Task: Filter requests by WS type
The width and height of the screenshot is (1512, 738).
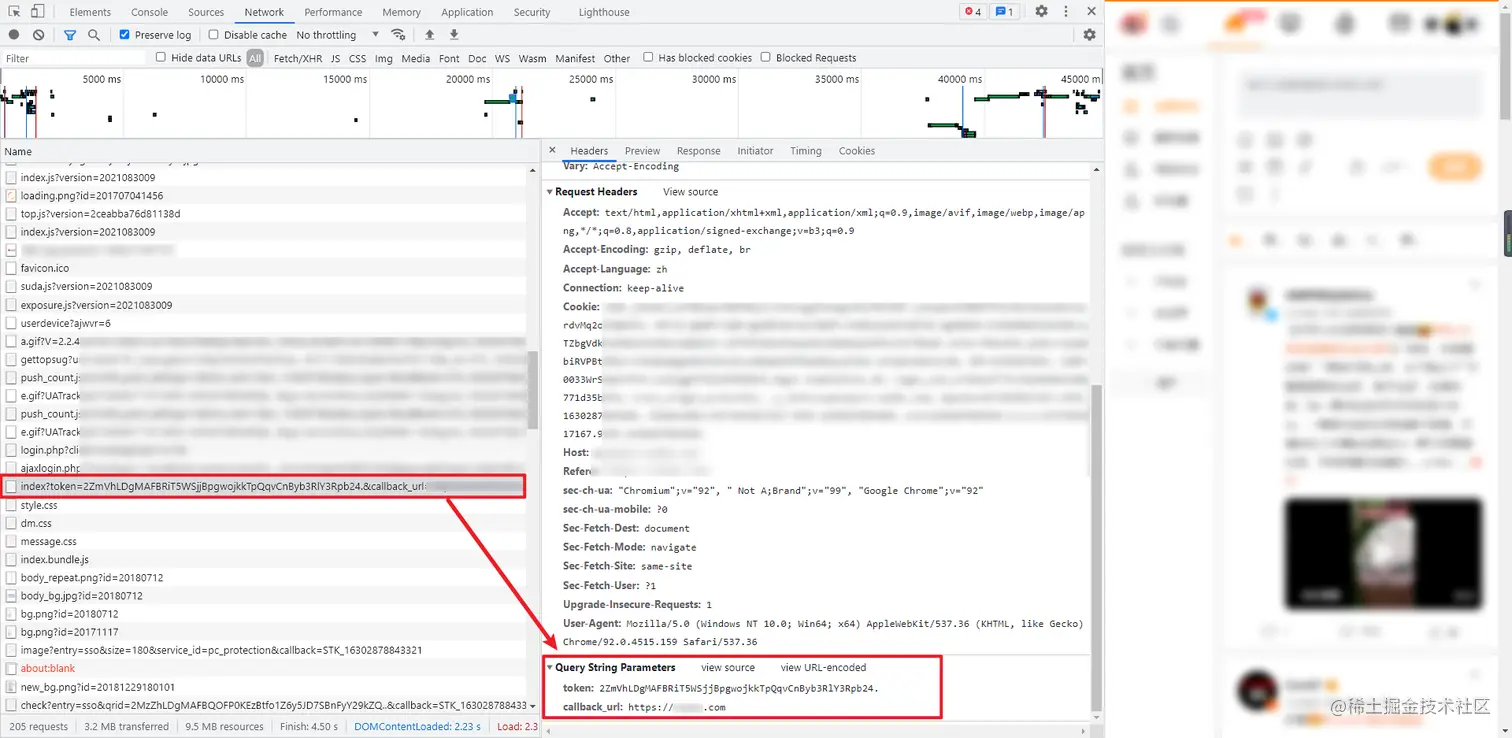Action: (502, 58)
